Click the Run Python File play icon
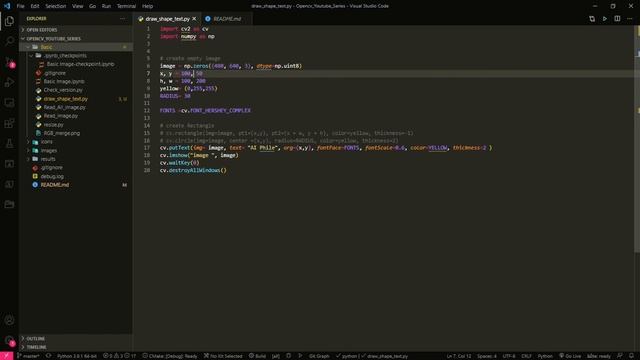 click(604, 19)
